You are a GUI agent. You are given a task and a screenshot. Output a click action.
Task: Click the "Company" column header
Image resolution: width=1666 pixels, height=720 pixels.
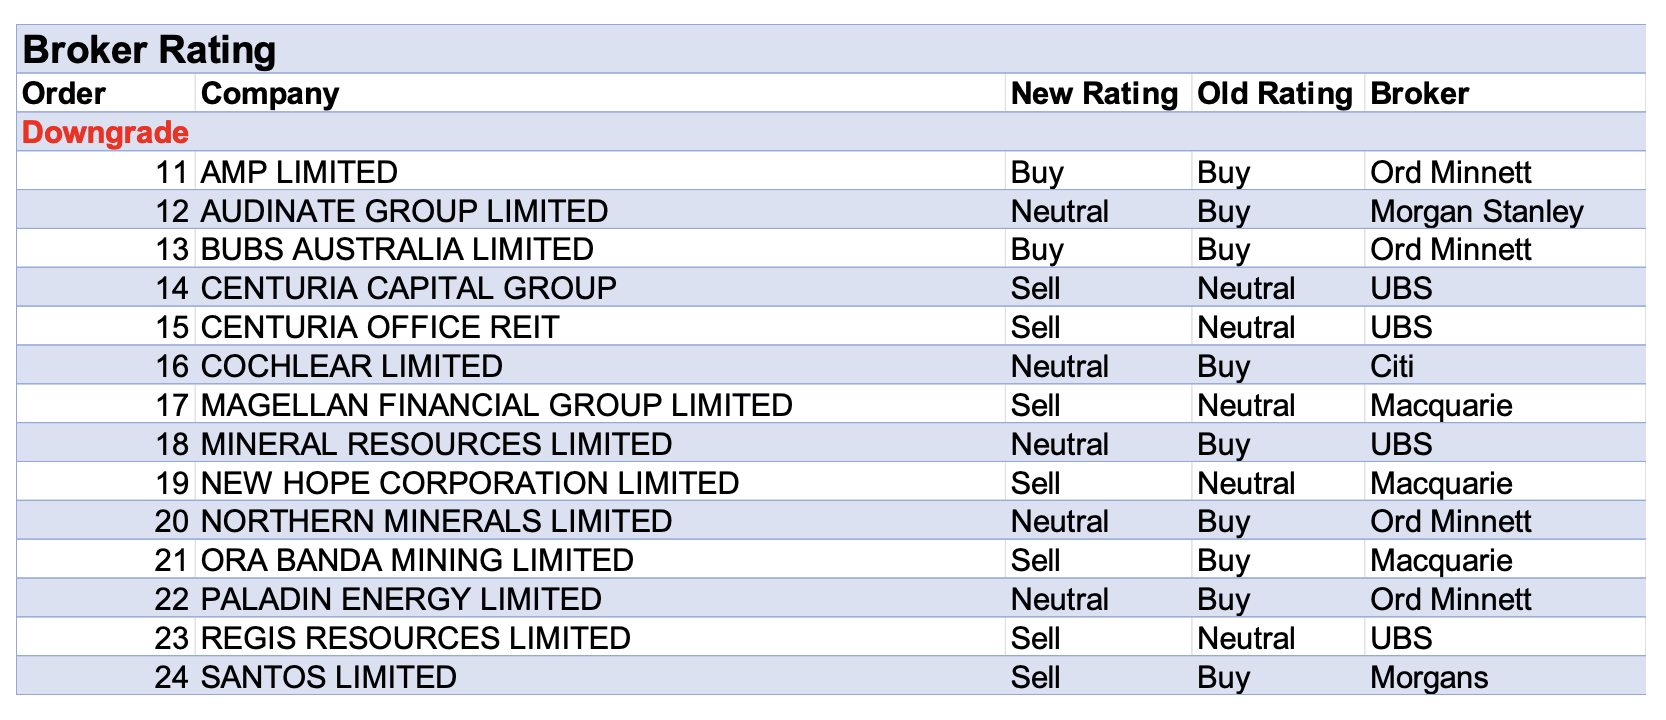click(270, 94)
